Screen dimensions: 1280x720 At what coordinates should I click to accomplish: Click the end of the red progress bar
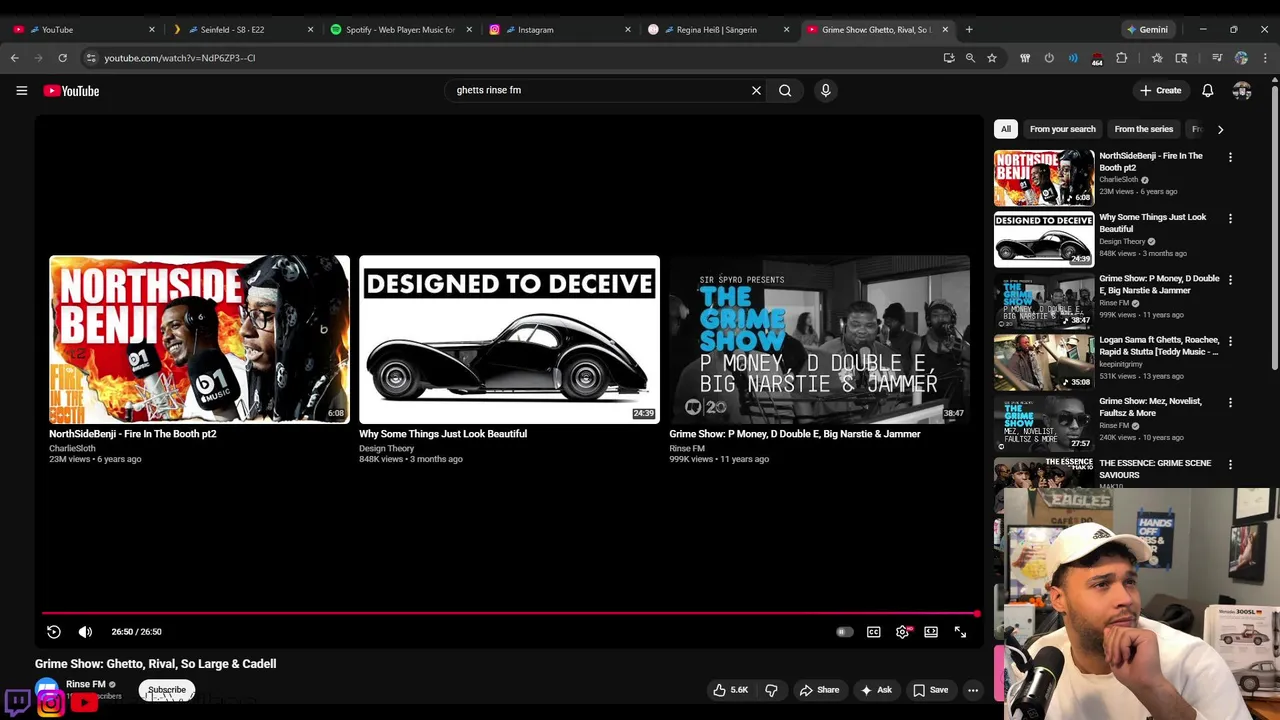point(977,613)
